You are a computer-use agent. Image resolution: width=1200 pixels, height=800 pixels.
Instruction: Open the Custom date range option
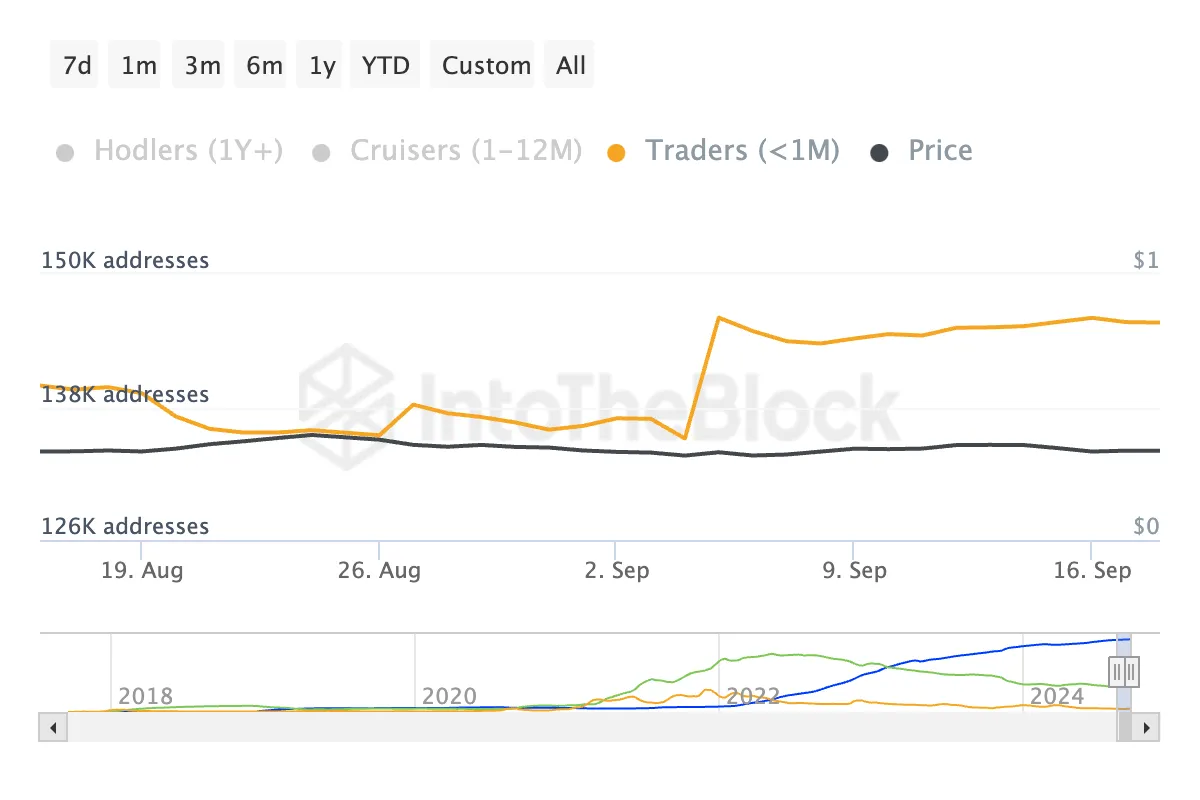coord(486,66)
